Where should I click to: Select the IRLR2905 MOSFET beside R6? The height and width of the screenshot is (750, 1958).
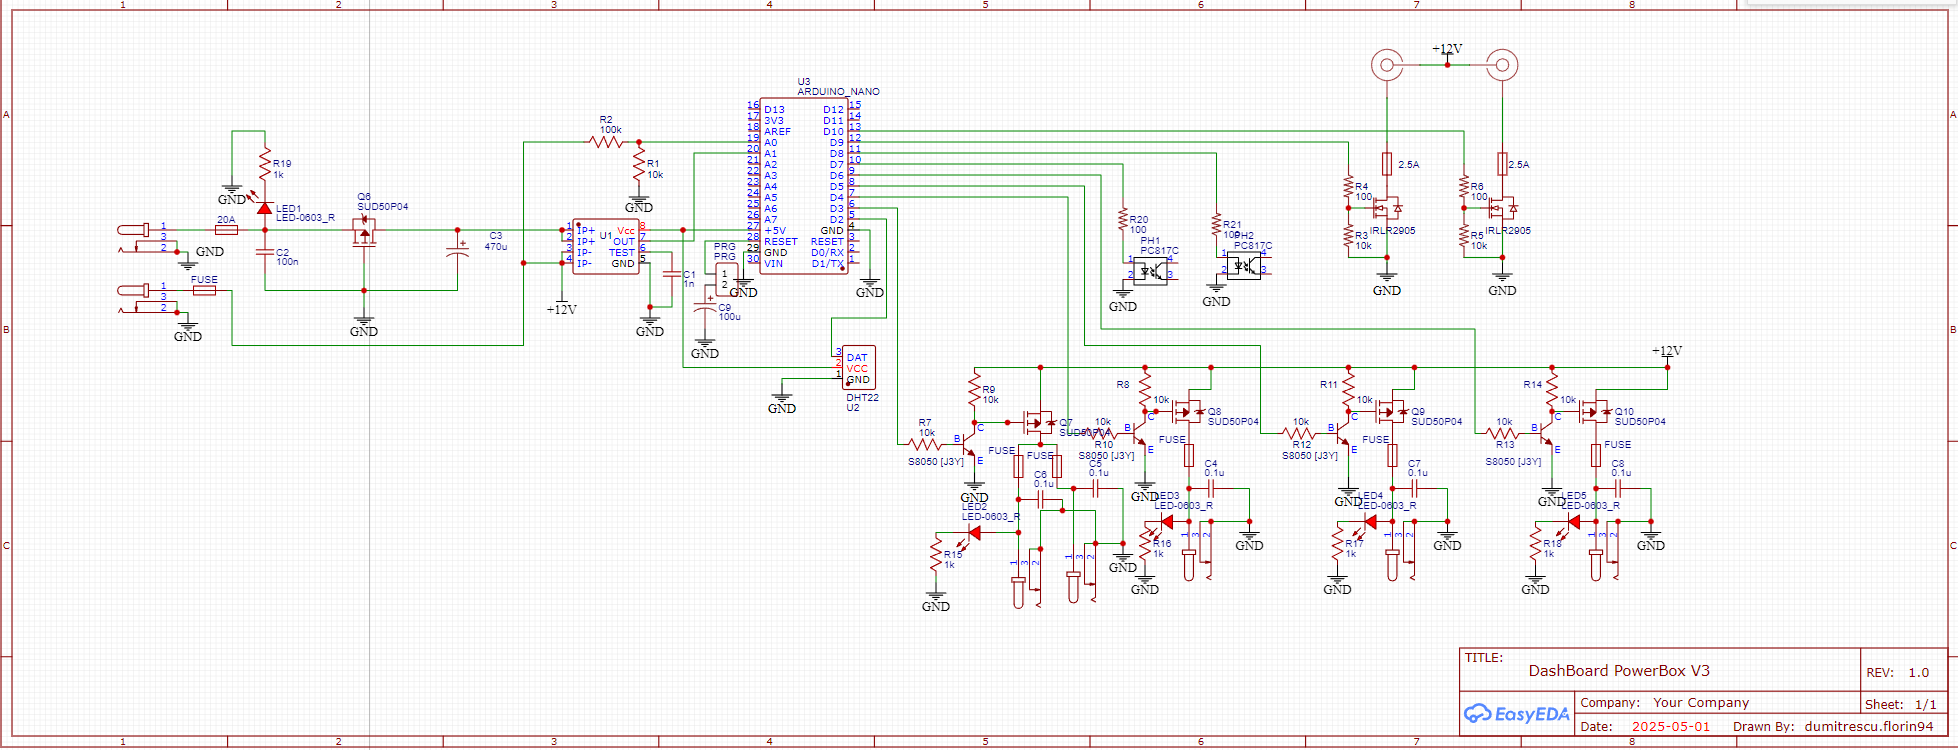(1502, 209)
